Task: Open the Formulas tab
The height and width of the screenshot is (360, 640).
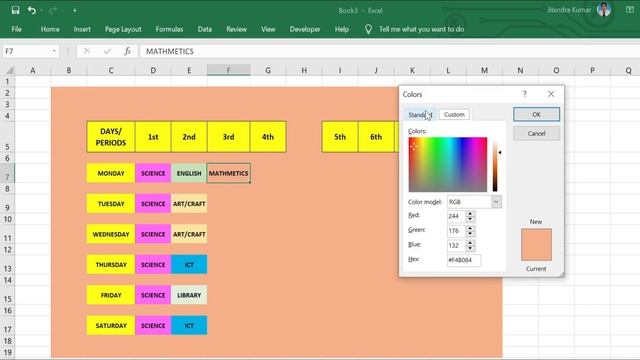Action: pyautogui.click(x=169, y=29)
